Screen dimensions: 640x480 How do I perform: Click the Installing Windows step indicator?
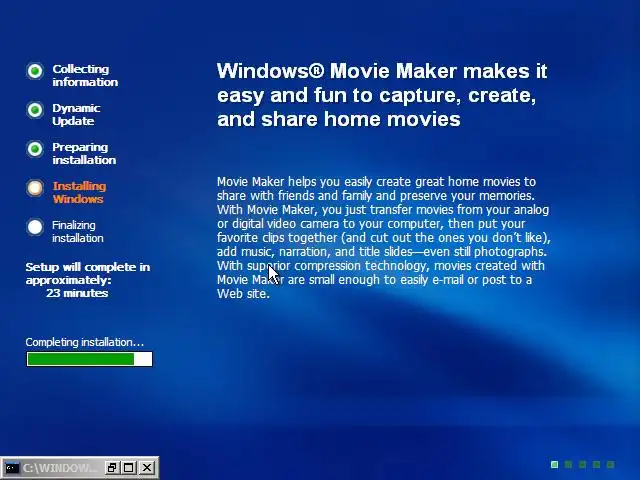coord(35,188)
